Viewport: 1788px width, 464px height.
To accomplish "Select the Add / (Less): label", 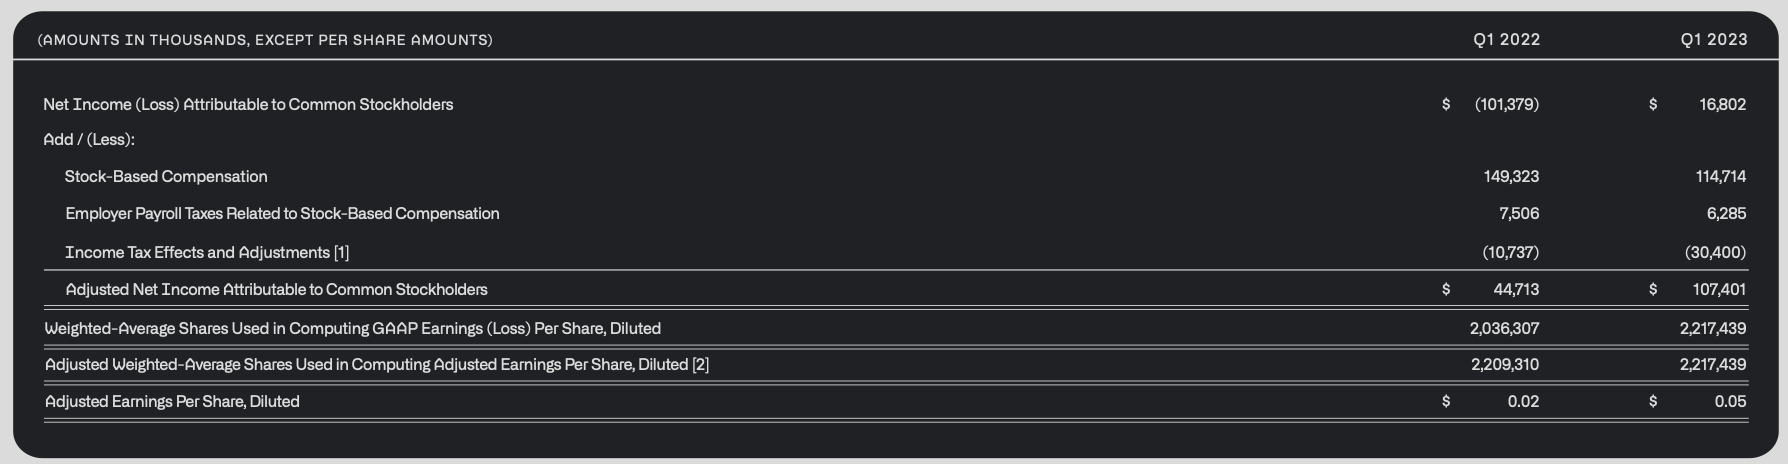I will (89, 140).
